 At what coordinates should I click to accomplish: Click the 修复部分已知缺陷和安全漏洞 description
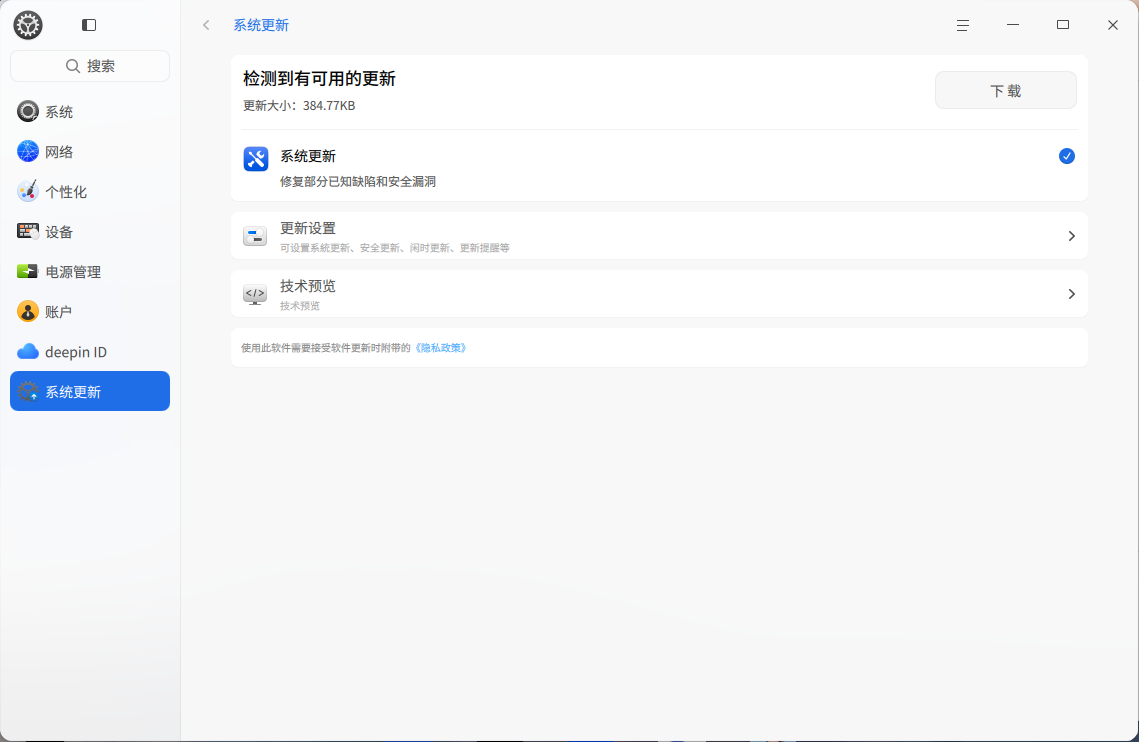click(x=358, y=182)
